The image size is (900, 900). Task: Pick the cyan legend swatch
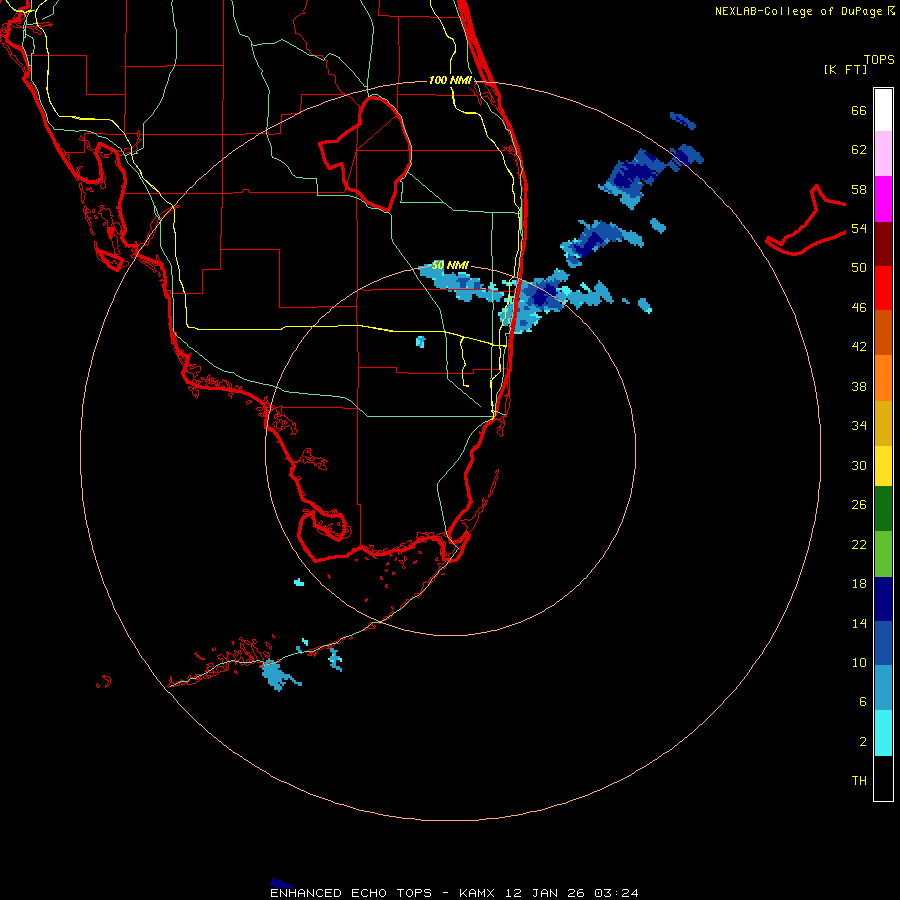(883, 733)
